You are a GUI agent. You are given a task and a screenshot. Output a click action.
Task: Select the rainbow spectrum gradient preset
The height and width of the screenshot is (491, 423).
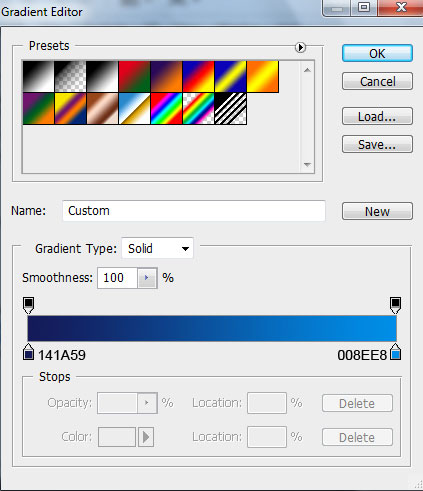point(166,109)
